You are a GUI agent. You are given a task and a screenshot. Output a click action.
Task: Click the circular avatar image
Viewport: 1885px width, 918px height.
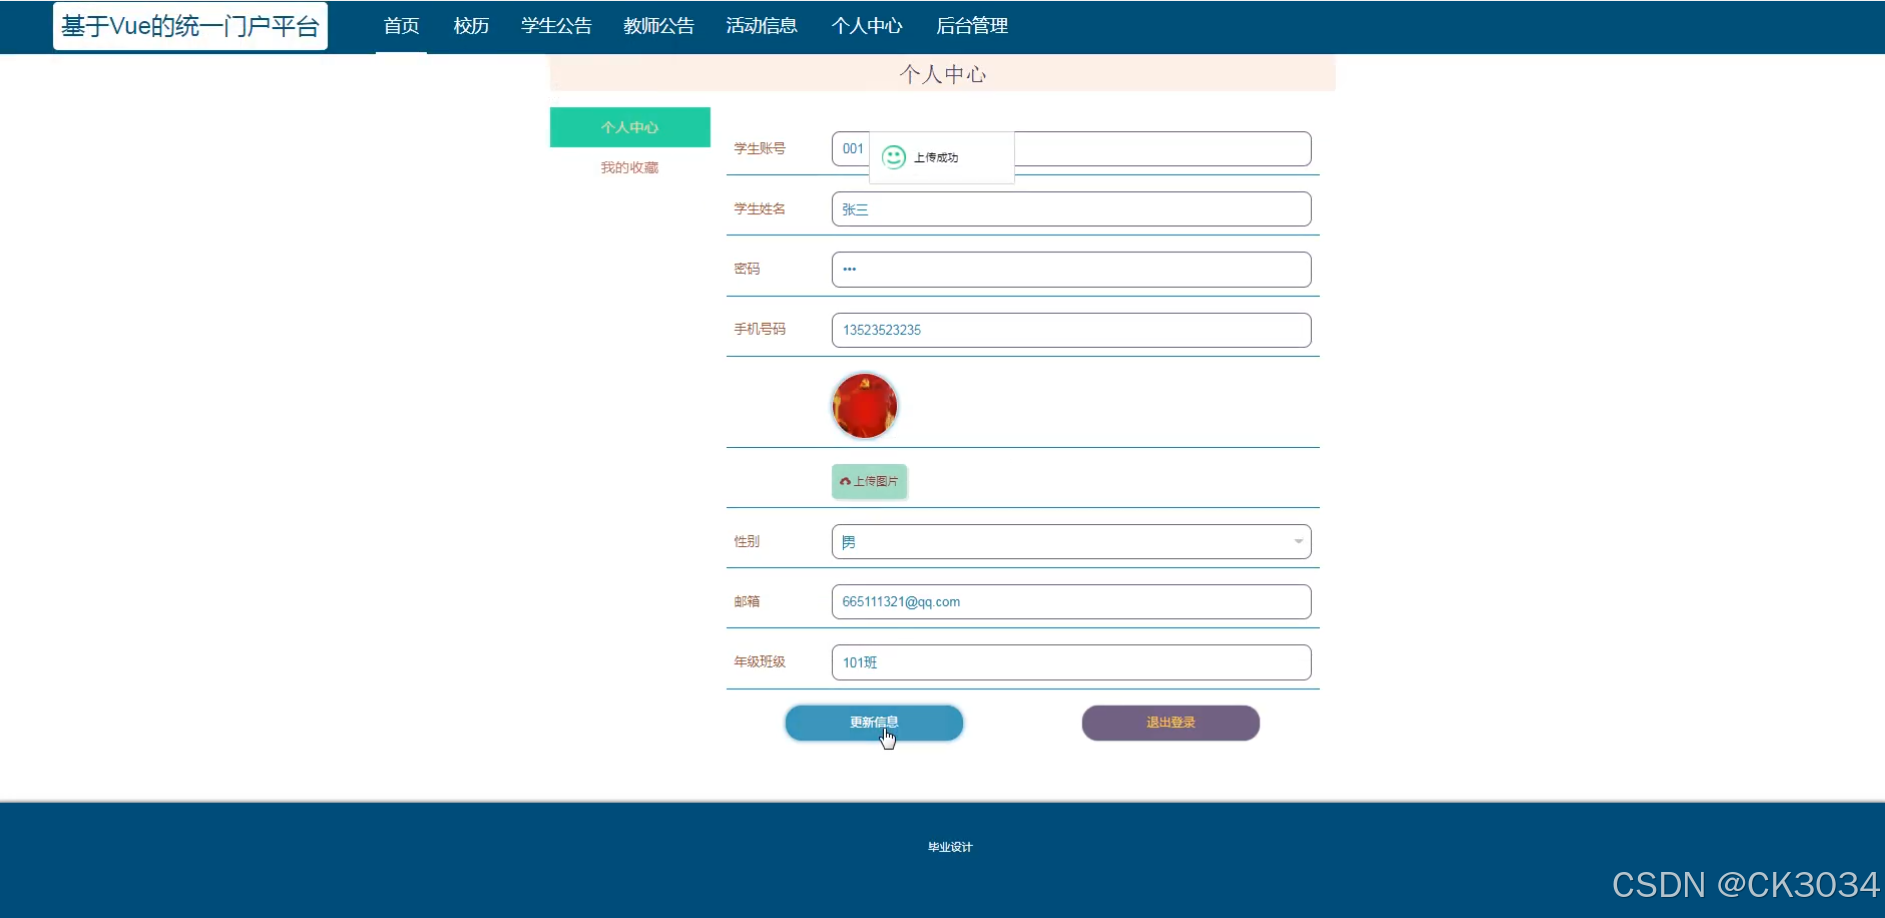[864, 405]
